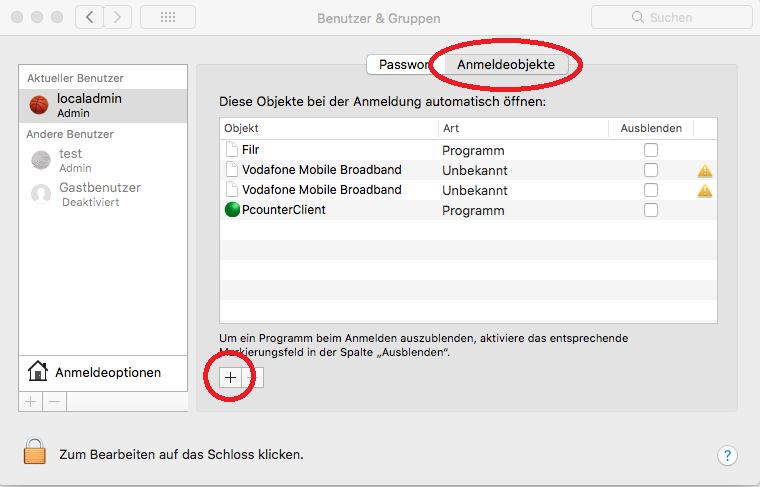The image size is (760, 487).
Task: Select Gastbenutzer in the user list
Action: [x=99, y=193]
